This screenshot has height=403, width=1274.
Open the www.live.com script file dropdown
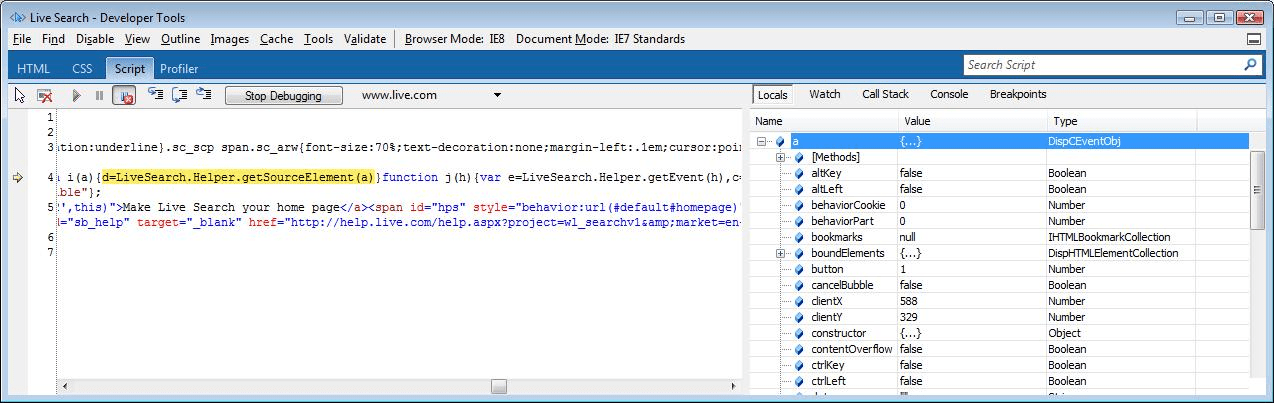click(x=498, y=96)
